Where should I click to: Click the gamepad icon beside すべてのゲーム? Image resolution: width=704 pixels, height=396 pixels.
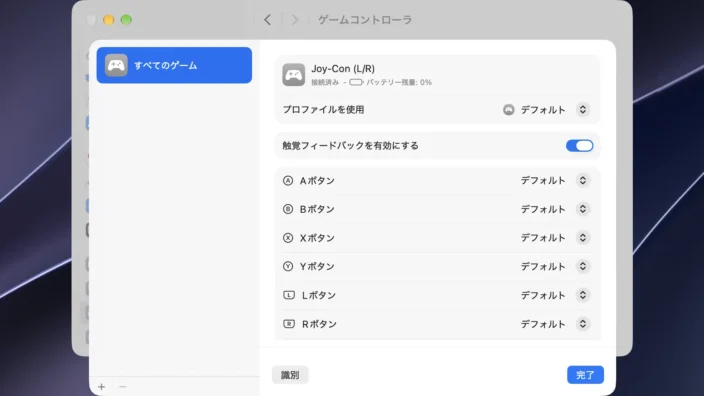pos(116,65)
